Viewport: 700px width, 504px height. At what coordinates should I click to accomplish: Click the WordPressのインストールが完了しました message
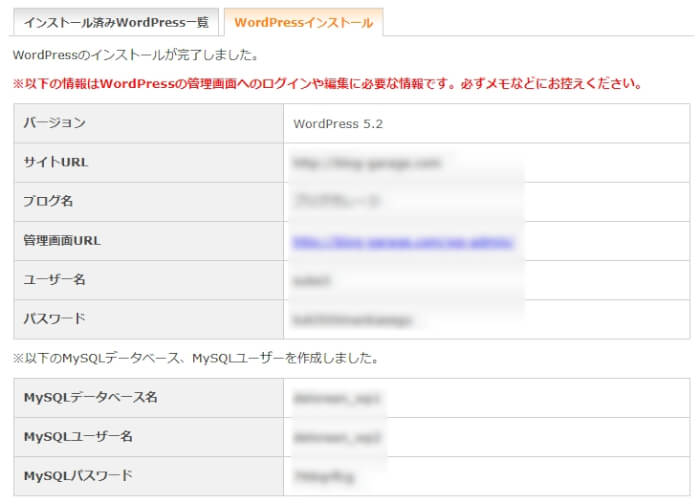(x=135, y=55)
